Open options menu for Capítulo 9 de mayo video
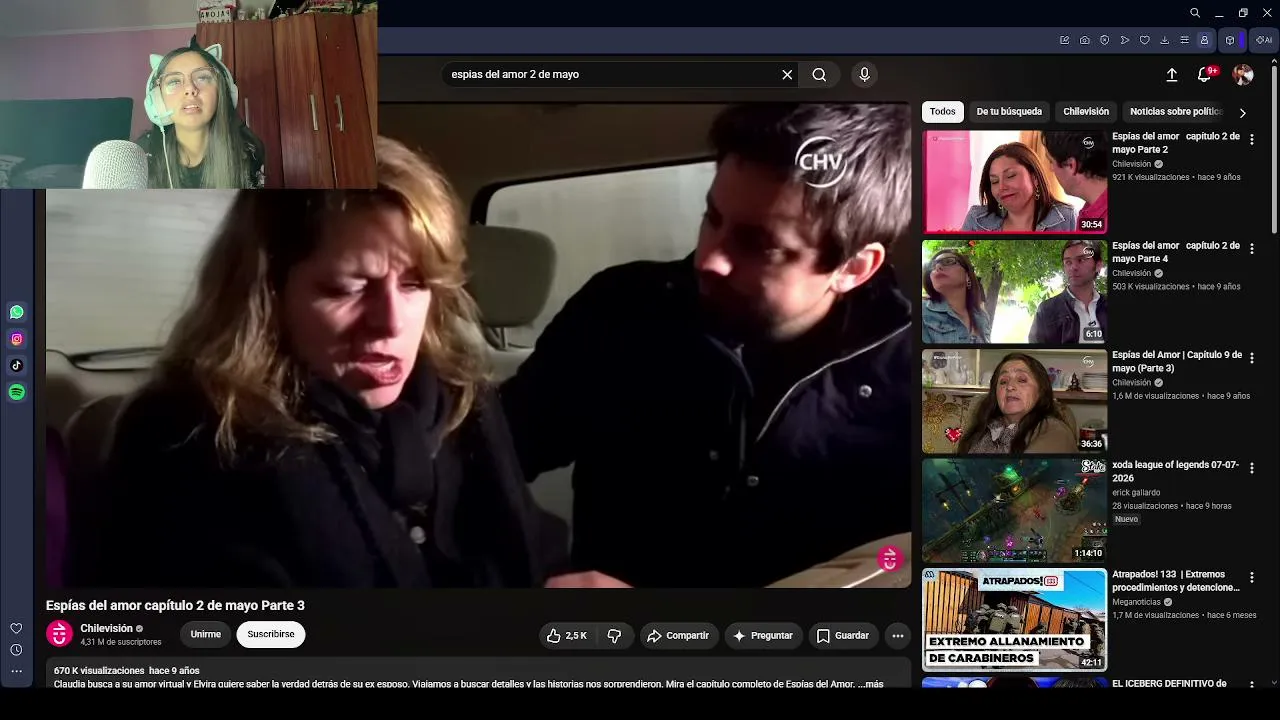Viewport: 1280px width, 720px height. pos(1251,358)
